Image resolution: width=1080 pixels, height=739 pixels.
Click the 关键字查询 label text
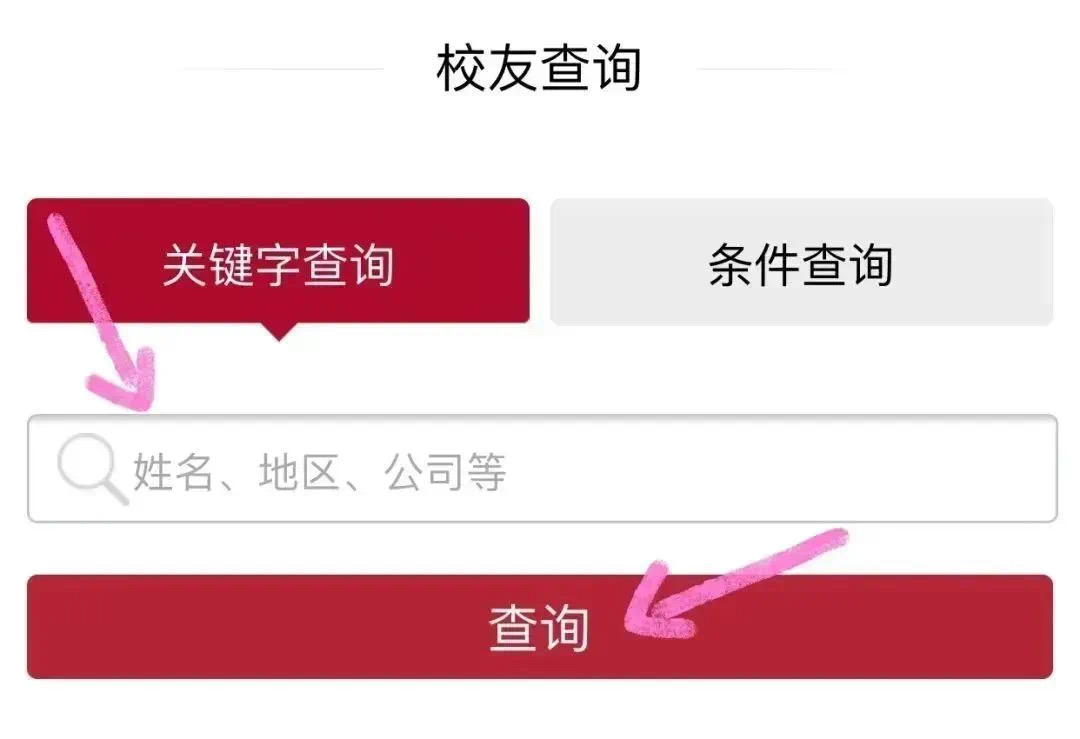(x=278, y=264)
